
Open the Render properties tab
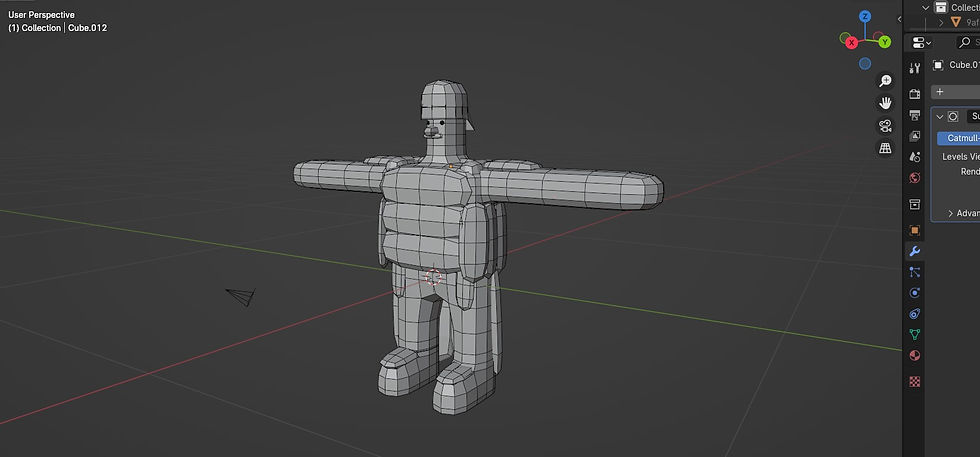[x=914, y=94]
